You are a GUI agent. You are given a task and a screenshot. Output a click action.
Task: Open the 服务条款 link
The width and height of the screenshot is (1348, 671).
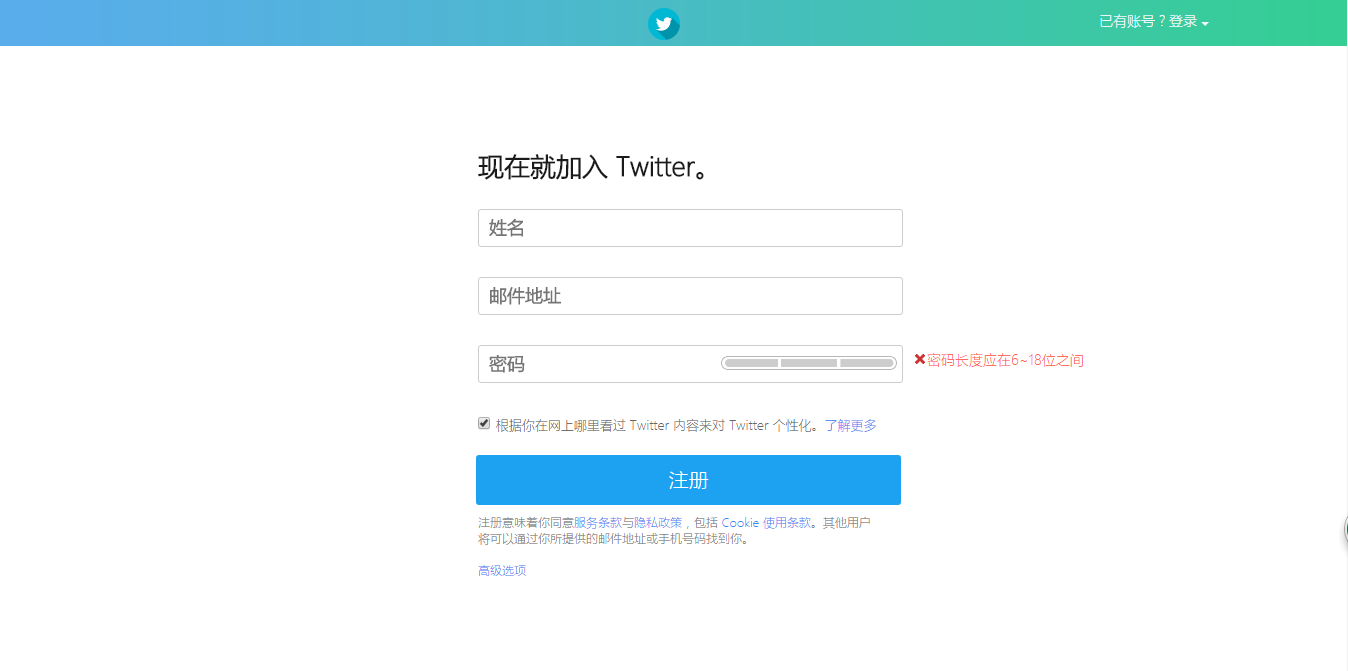pos(598,522)
